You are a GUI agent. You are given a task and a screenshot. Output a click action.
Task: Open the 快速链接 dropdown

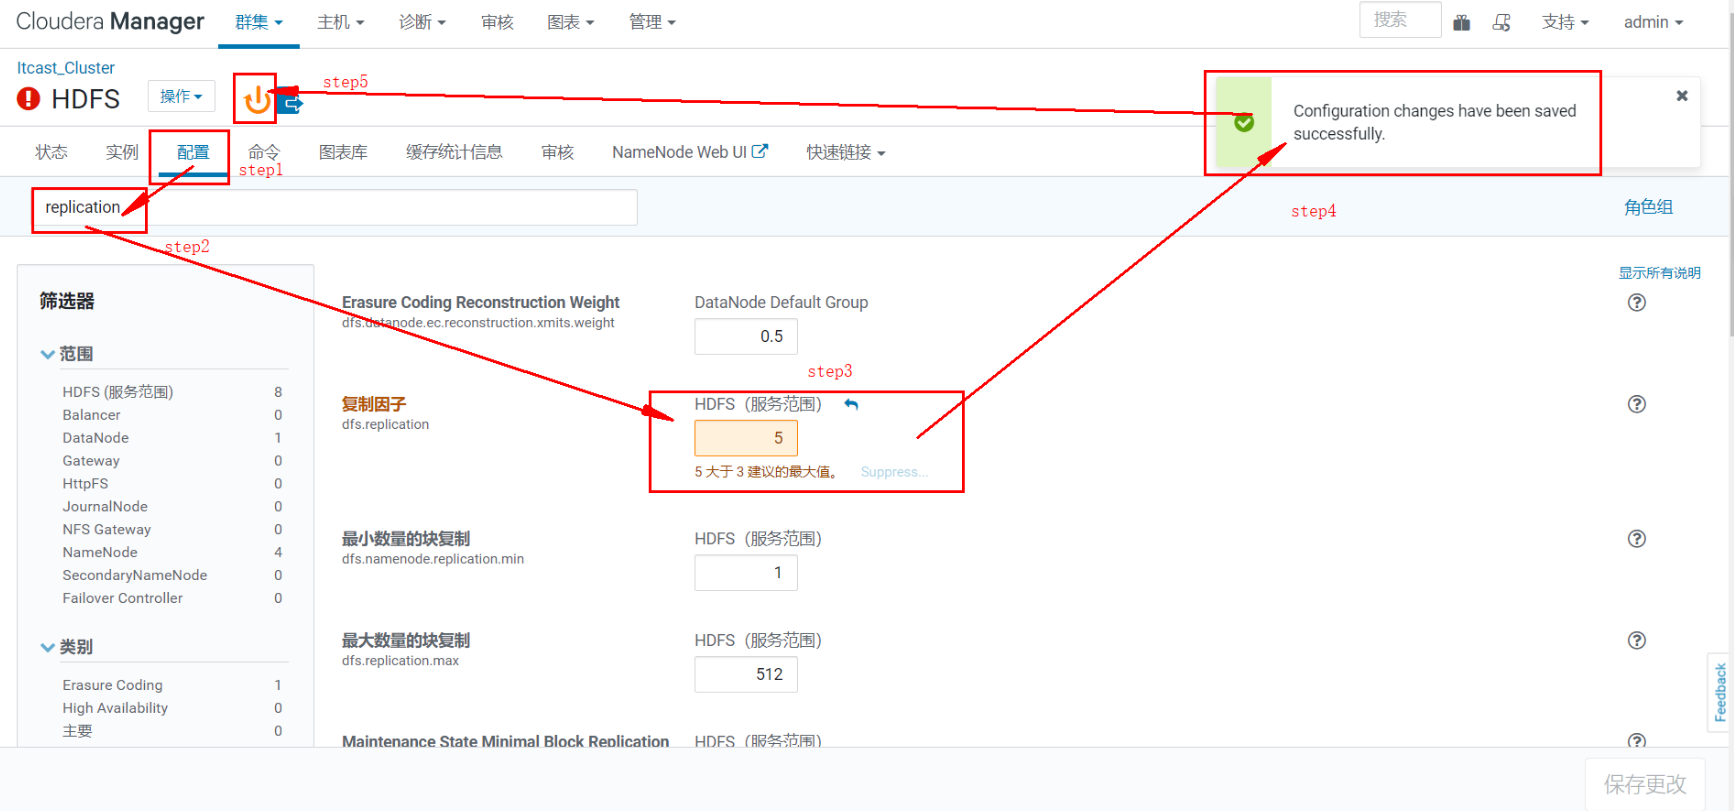[846, 152]
